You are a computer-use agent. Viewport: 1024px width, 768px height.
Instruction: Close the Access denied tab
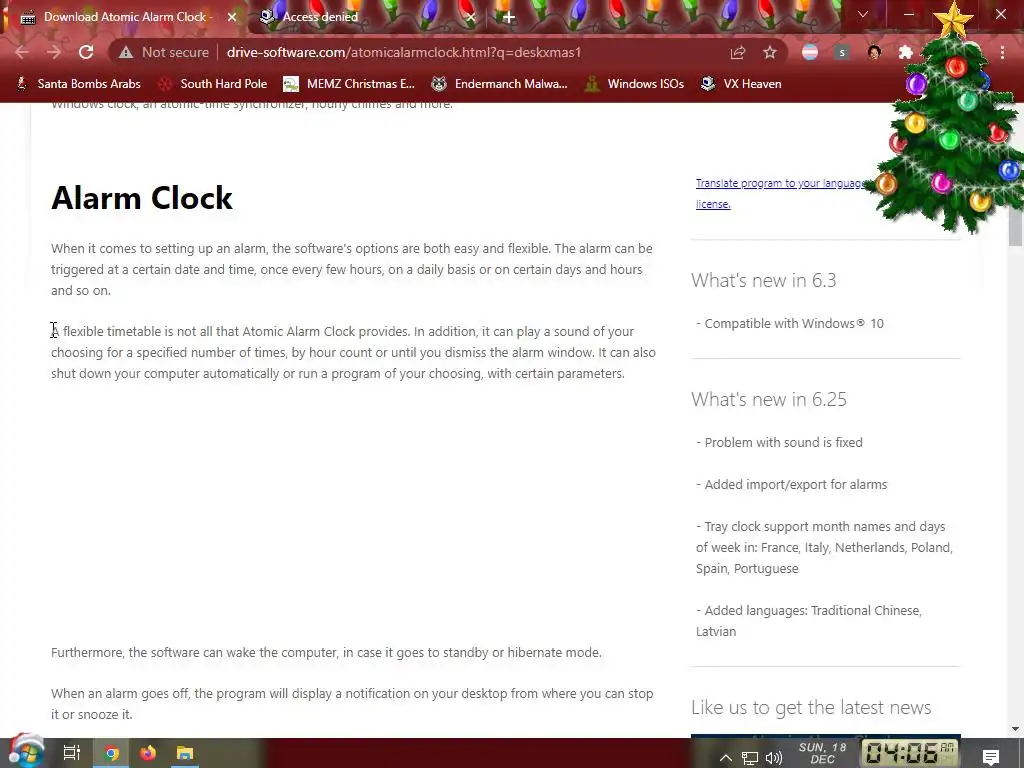coord(471,17)
